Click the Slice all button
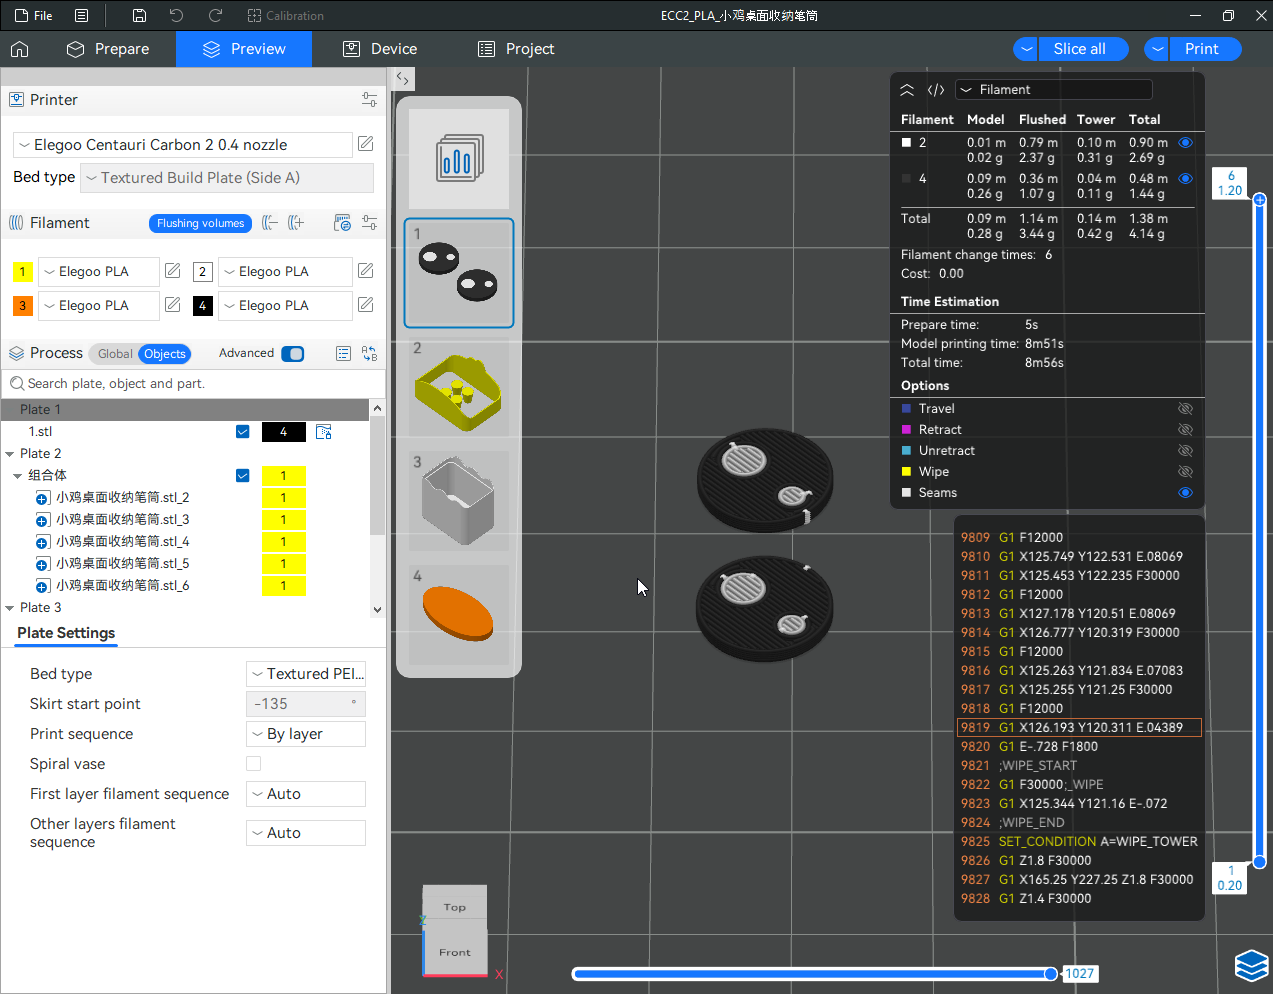 point(1079,49)
